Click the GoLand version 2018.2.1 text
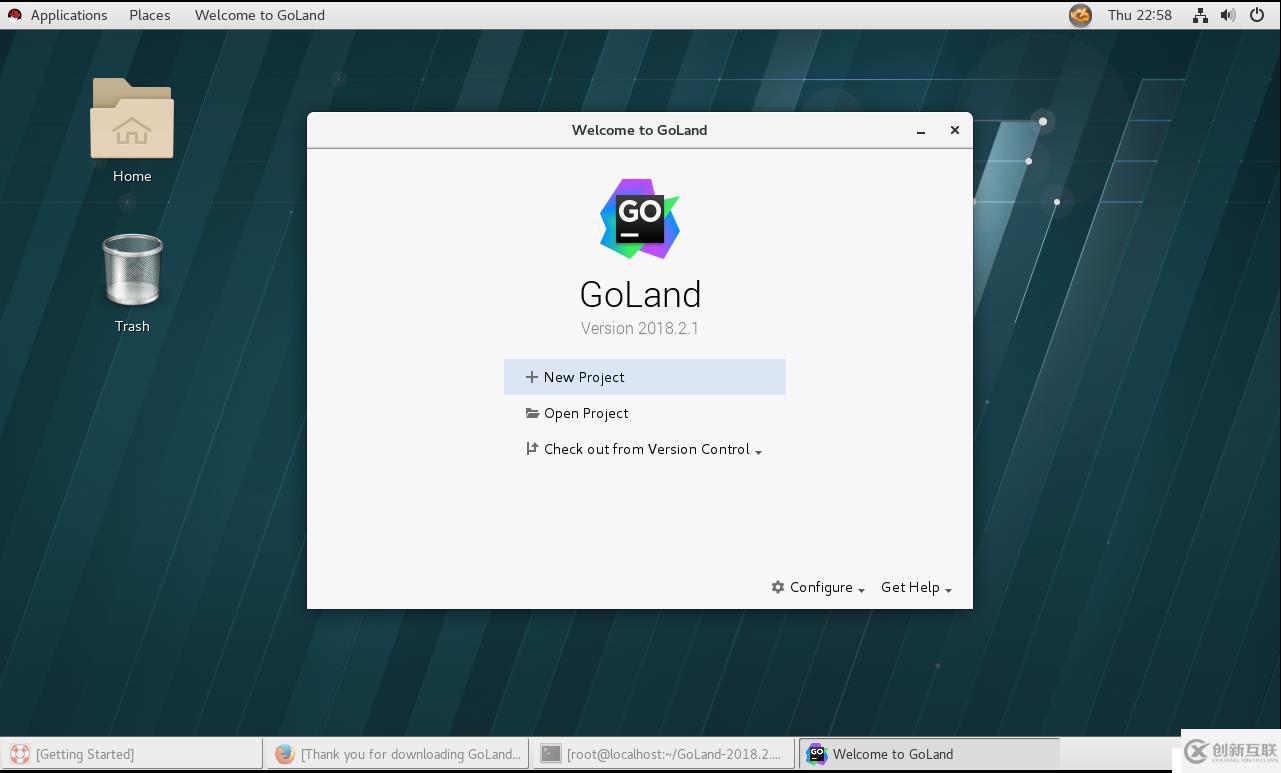Image resolution: width=1281 pixels, height=773 pixels. coord(640,328)
